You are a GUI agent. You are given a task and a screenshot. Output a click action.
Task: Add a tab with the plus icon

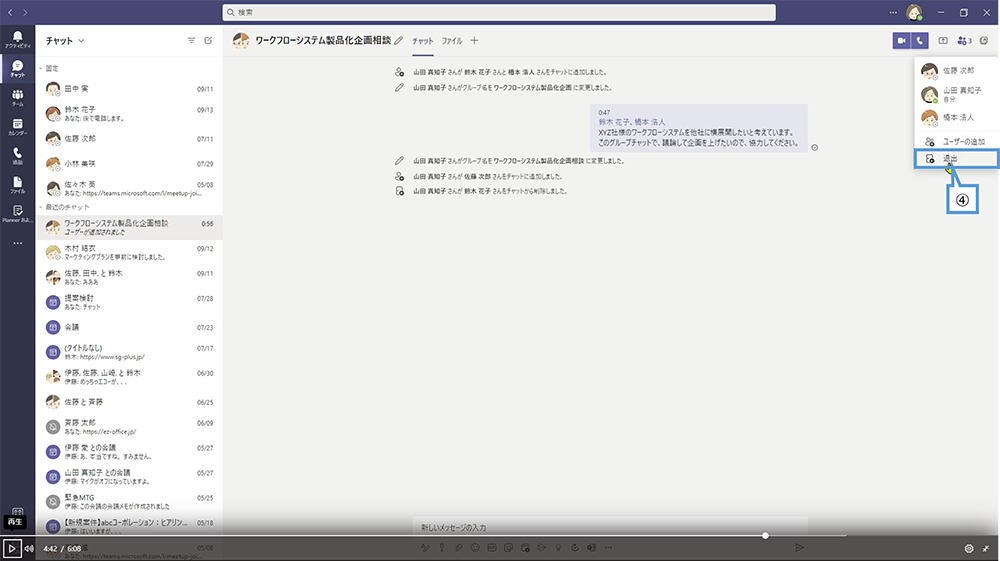pos(474,40)
